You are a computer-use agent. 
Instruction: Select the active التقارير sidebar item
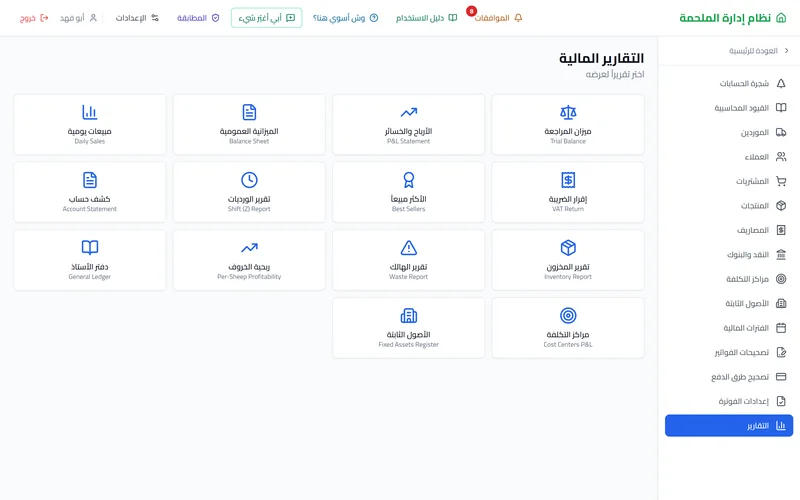pyautogui.click(x=729, y=426)
